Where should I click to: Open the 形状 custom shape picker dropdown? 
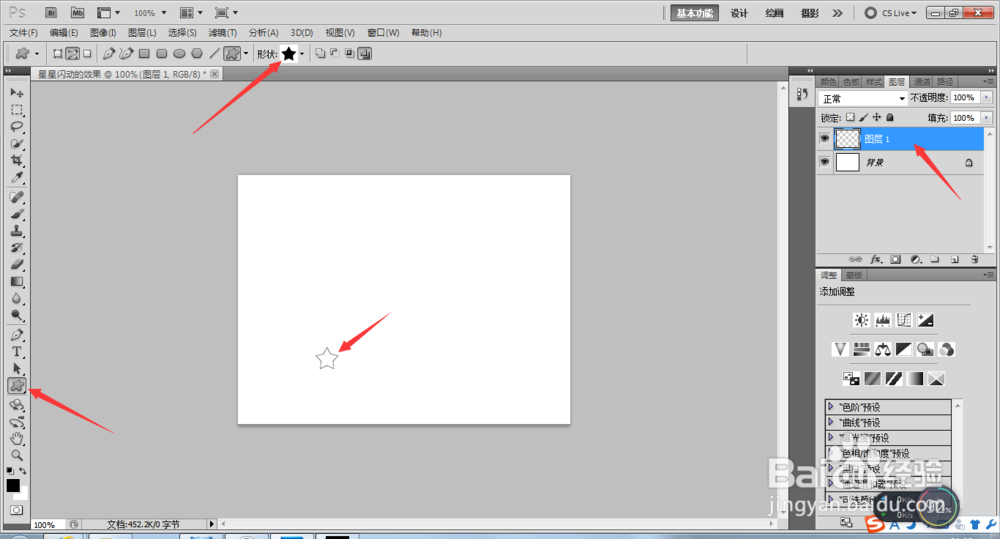tap(302, 54)
